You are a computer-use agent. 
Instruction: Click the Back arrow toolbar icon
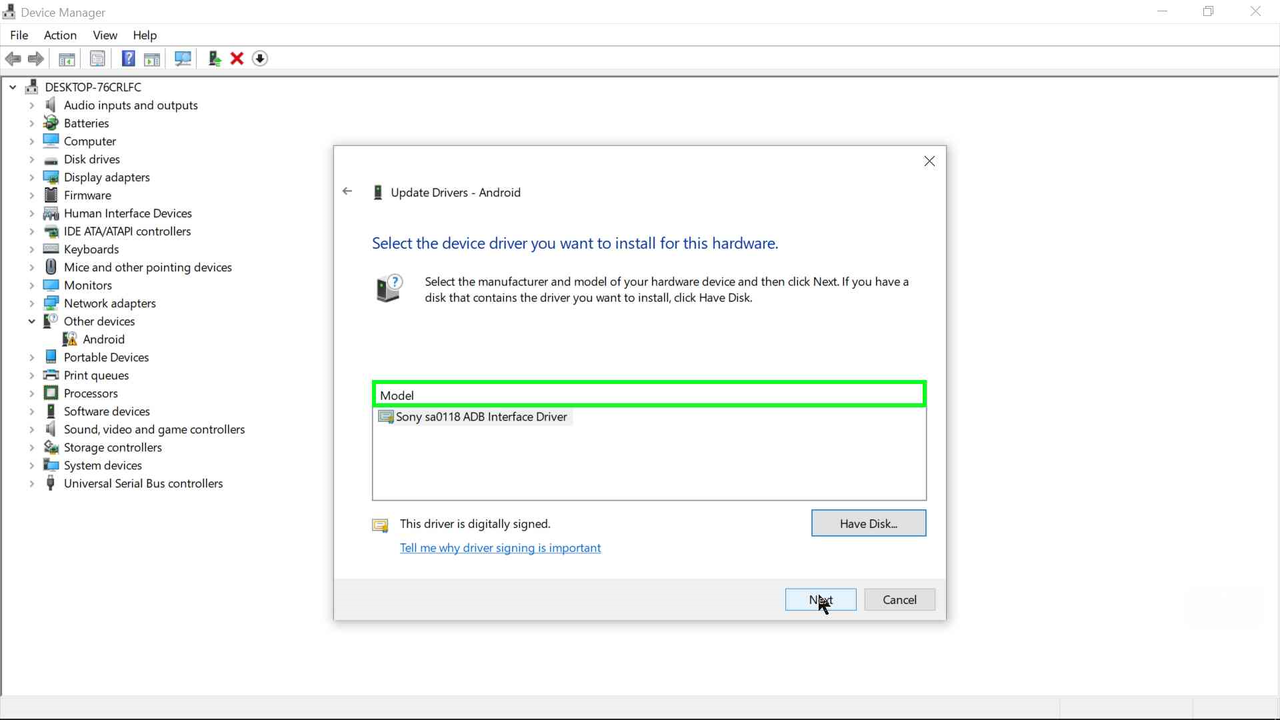(13, 59)
